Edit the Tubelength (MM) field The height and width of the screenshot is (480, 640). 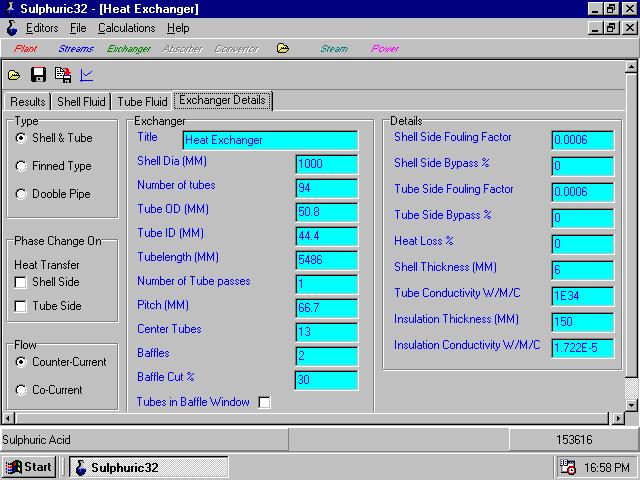click(x=327, y=260)
